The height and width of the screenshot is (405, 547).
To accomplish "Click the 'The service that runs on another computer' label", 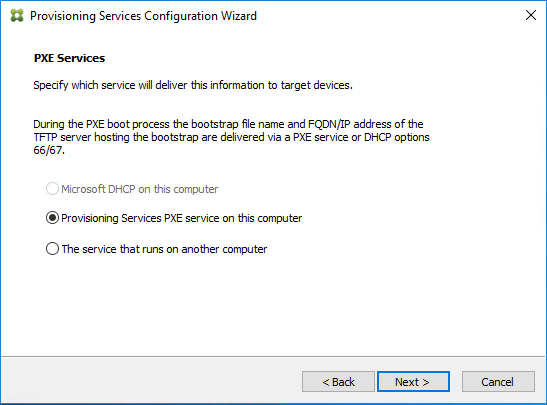I will pyautogui.click(x=164, y=249).
